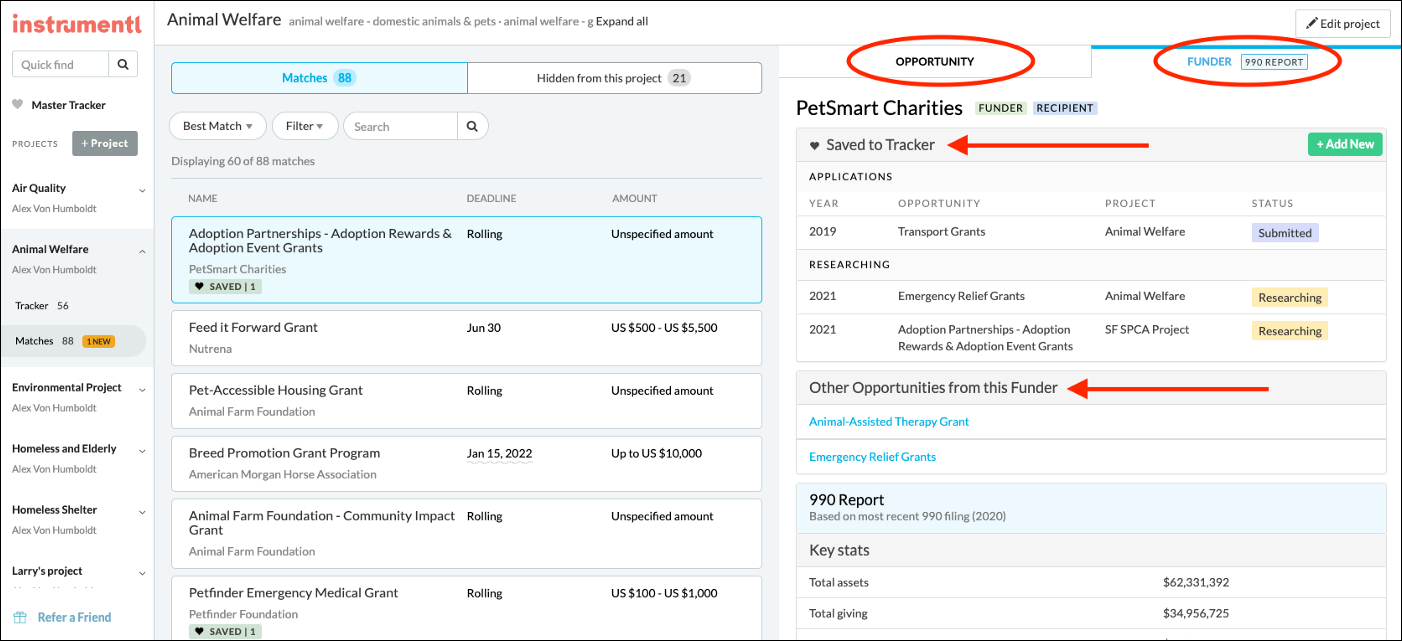Open the Best Match sort dropdown
This screenshot has width=1402, height=641.
pos(219,126)
